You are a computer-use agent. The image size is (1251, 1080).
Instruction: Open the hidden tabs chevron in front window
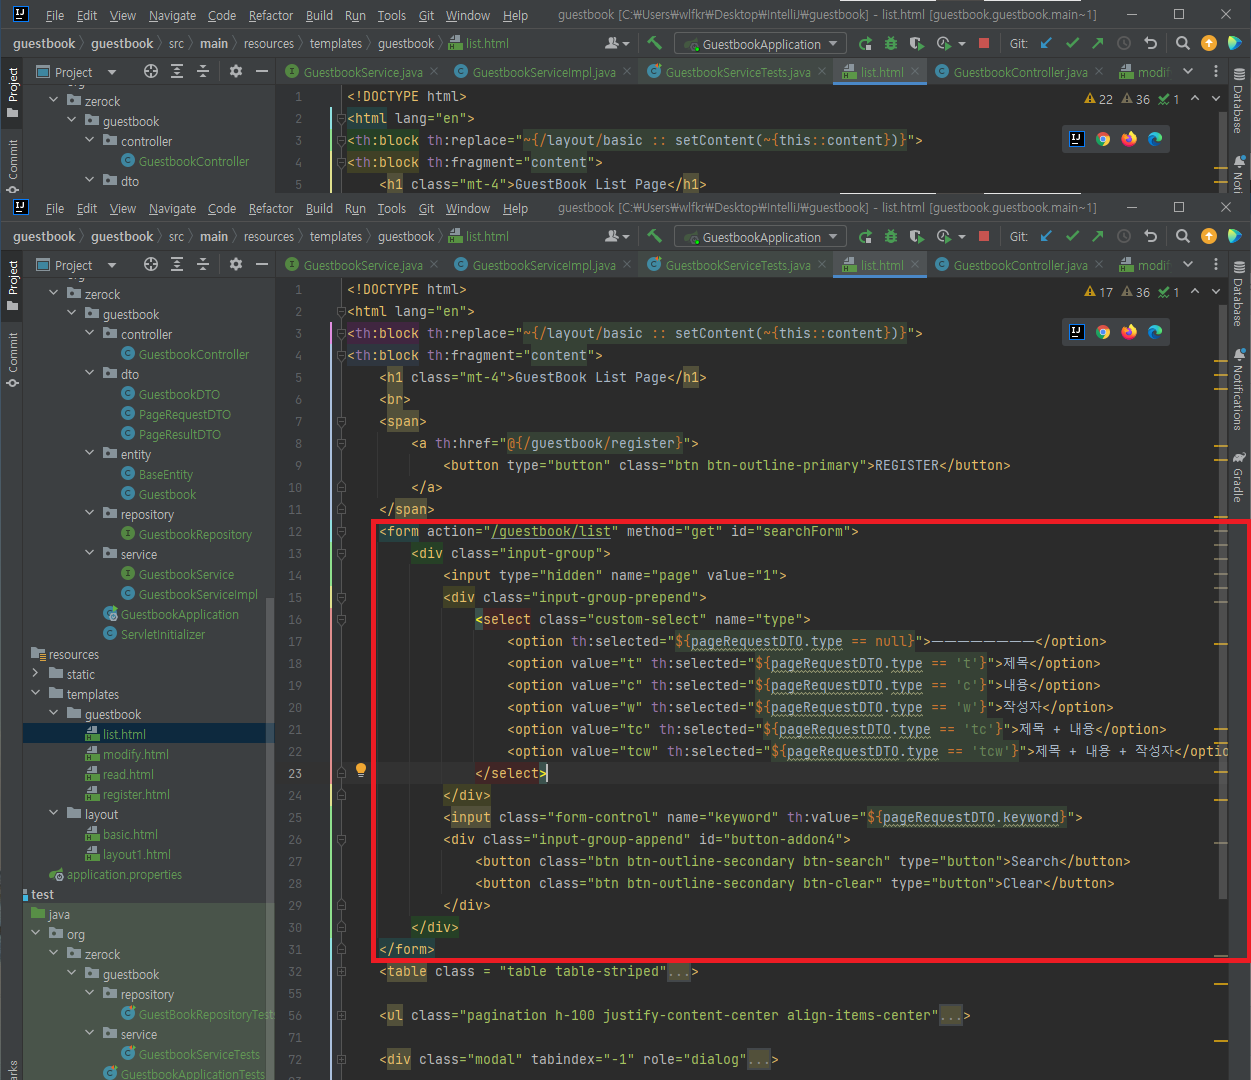click(1188, 265)
